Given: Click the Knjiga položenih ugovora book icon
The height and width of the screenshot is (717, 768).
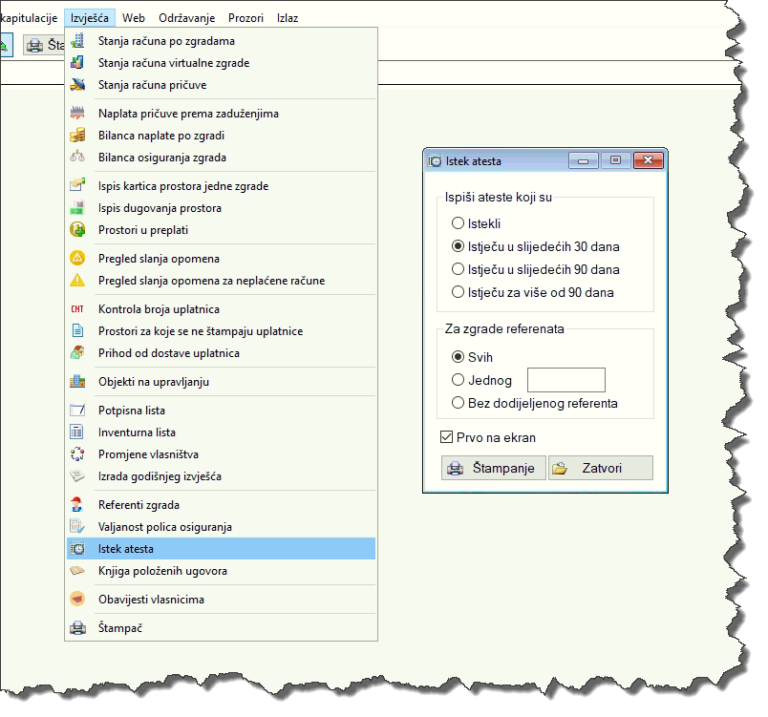Looking at the screenshot, I should coord(77,571).
